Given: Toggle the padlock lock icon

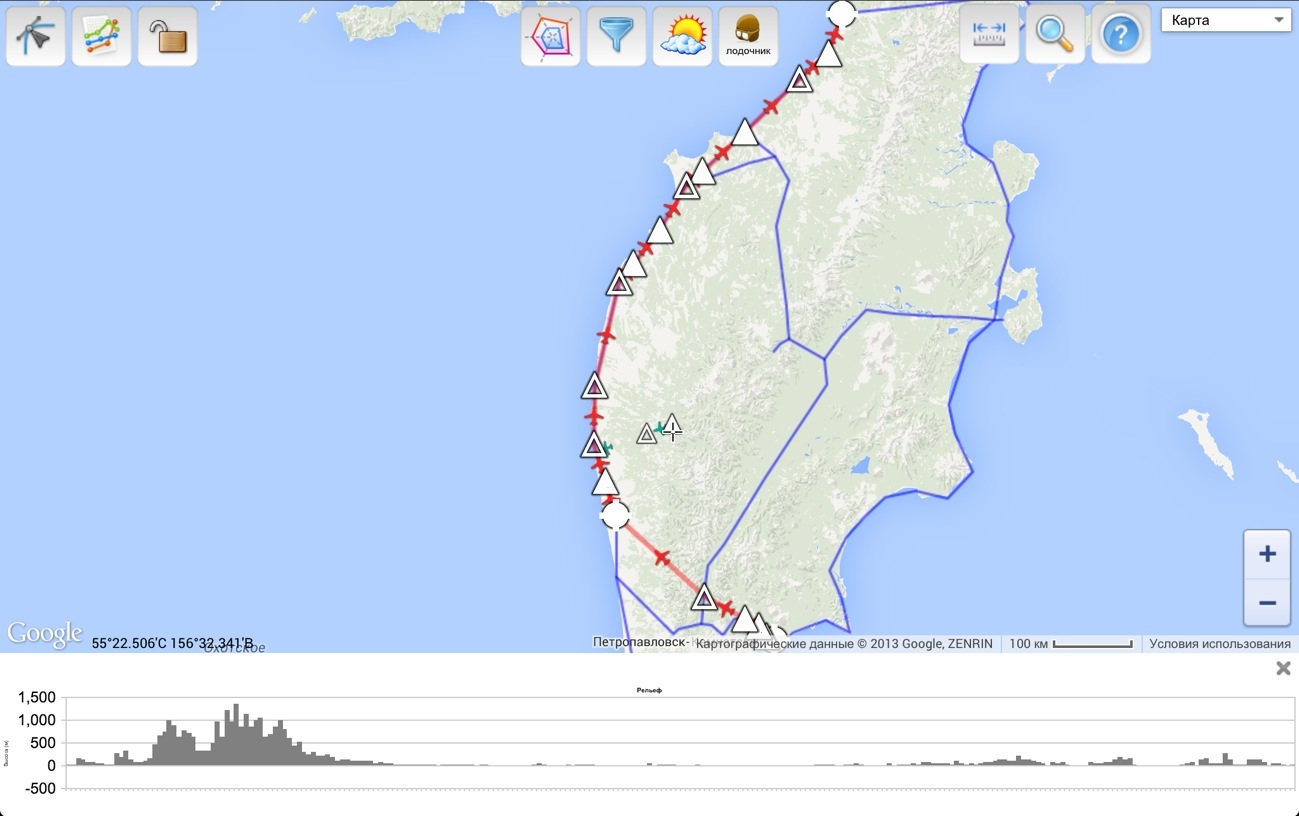Looking at the screenshot, I should coord(167,36).
